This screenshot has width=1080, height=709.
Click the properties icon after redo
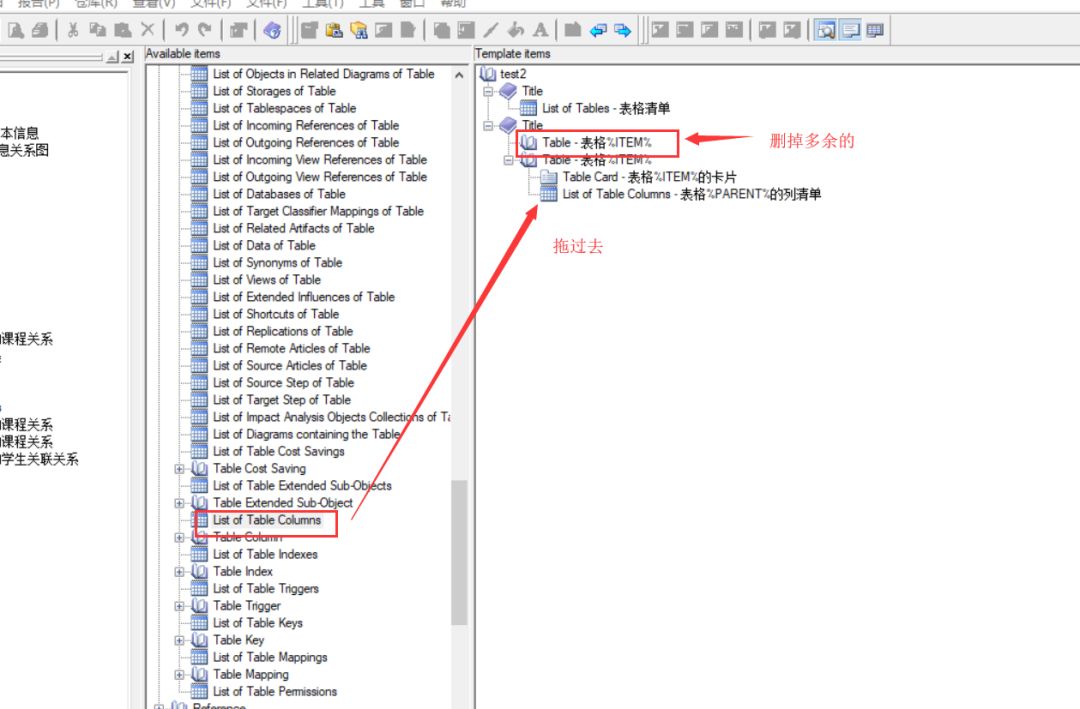point(238,30)
